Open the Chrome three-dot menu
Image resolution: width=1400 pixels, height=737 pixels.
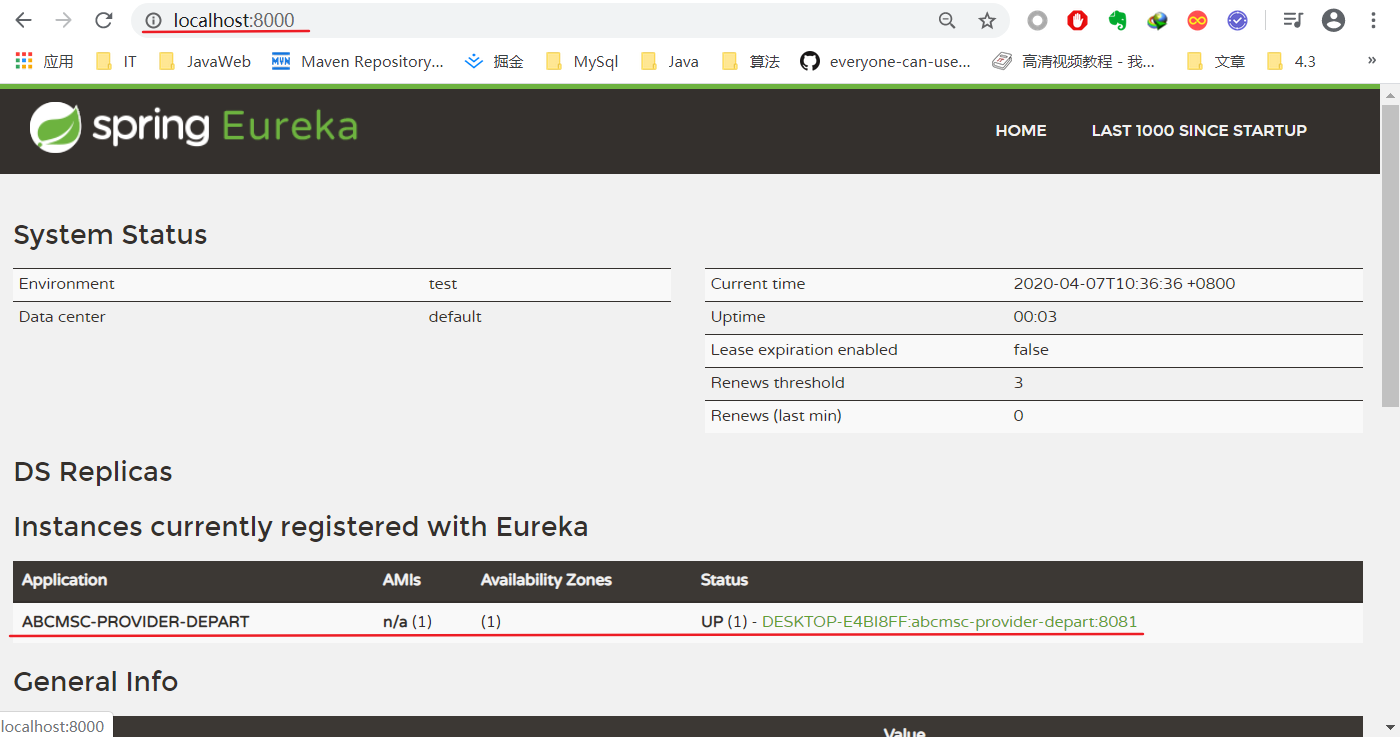1374,20
